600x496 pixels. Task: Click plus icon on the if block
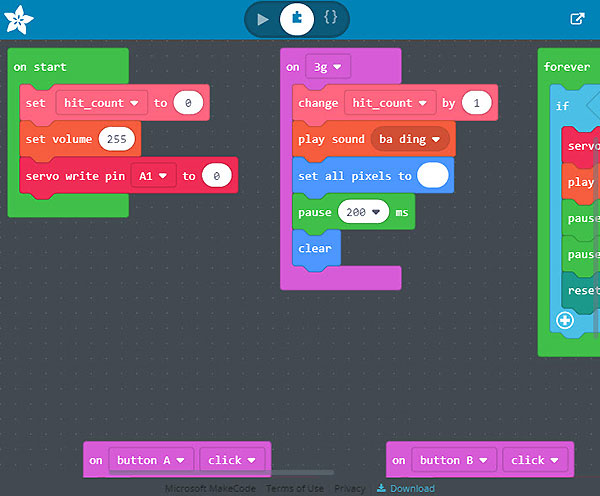pos(565,320)
